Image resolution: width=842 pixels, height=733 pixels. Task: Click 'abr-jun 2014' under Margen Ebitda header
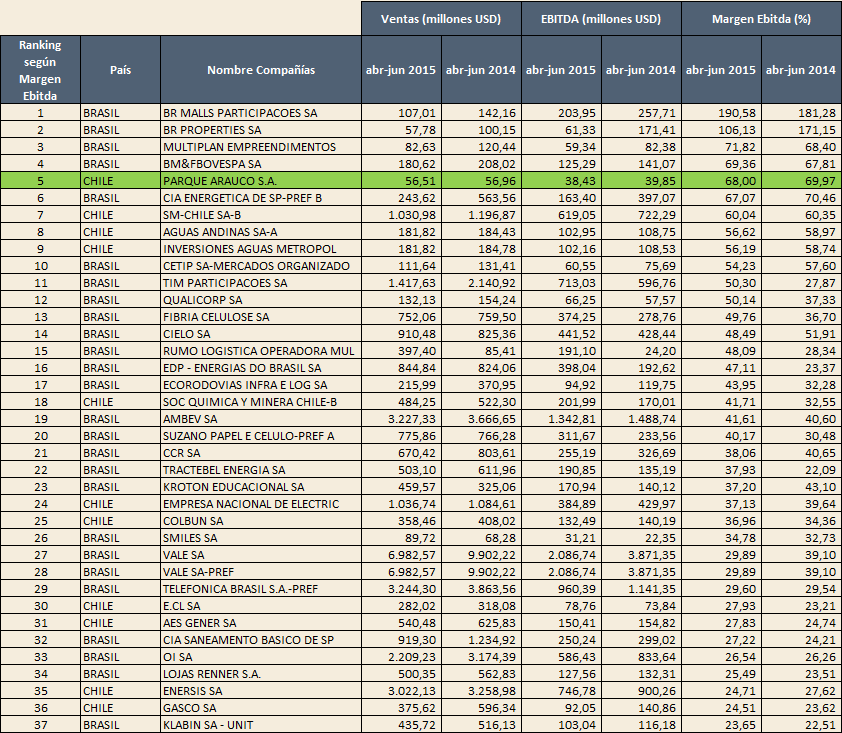801,70
